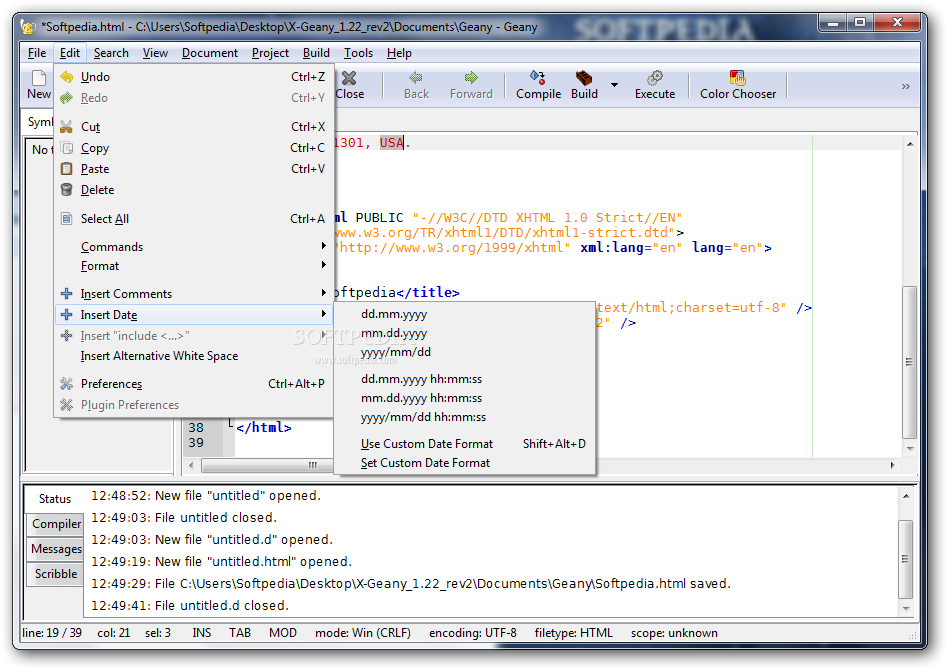Select Set Custom Date Format
The width and height of the screenshot is (948, 670).
click(x=464, y=463)
